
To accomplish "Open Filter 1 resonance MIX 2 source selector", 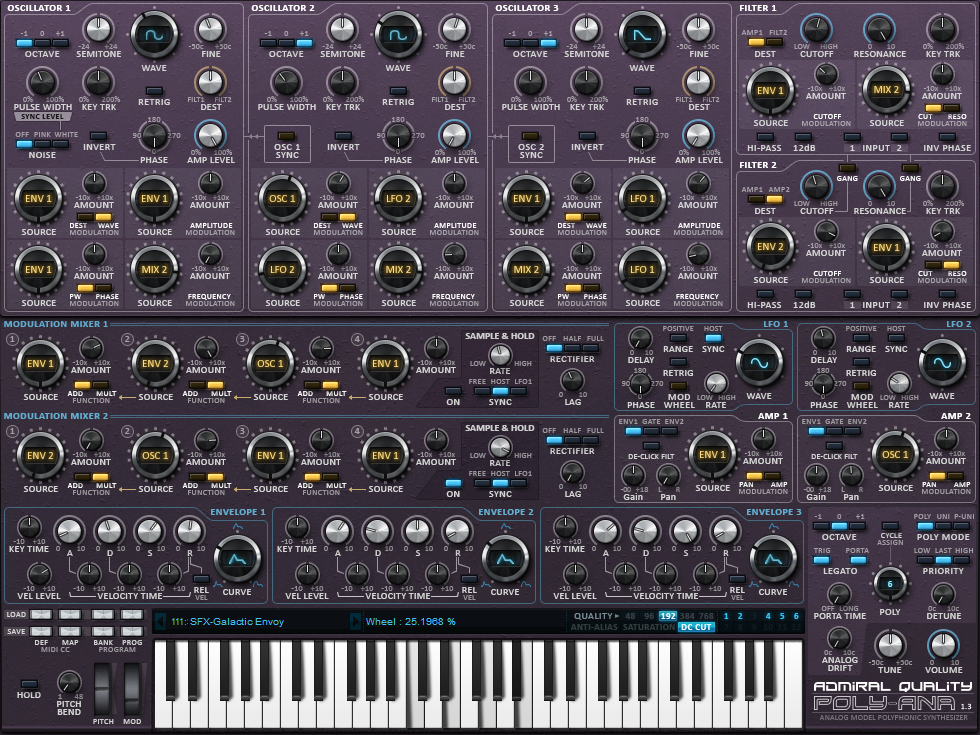I will click(886, 91).
